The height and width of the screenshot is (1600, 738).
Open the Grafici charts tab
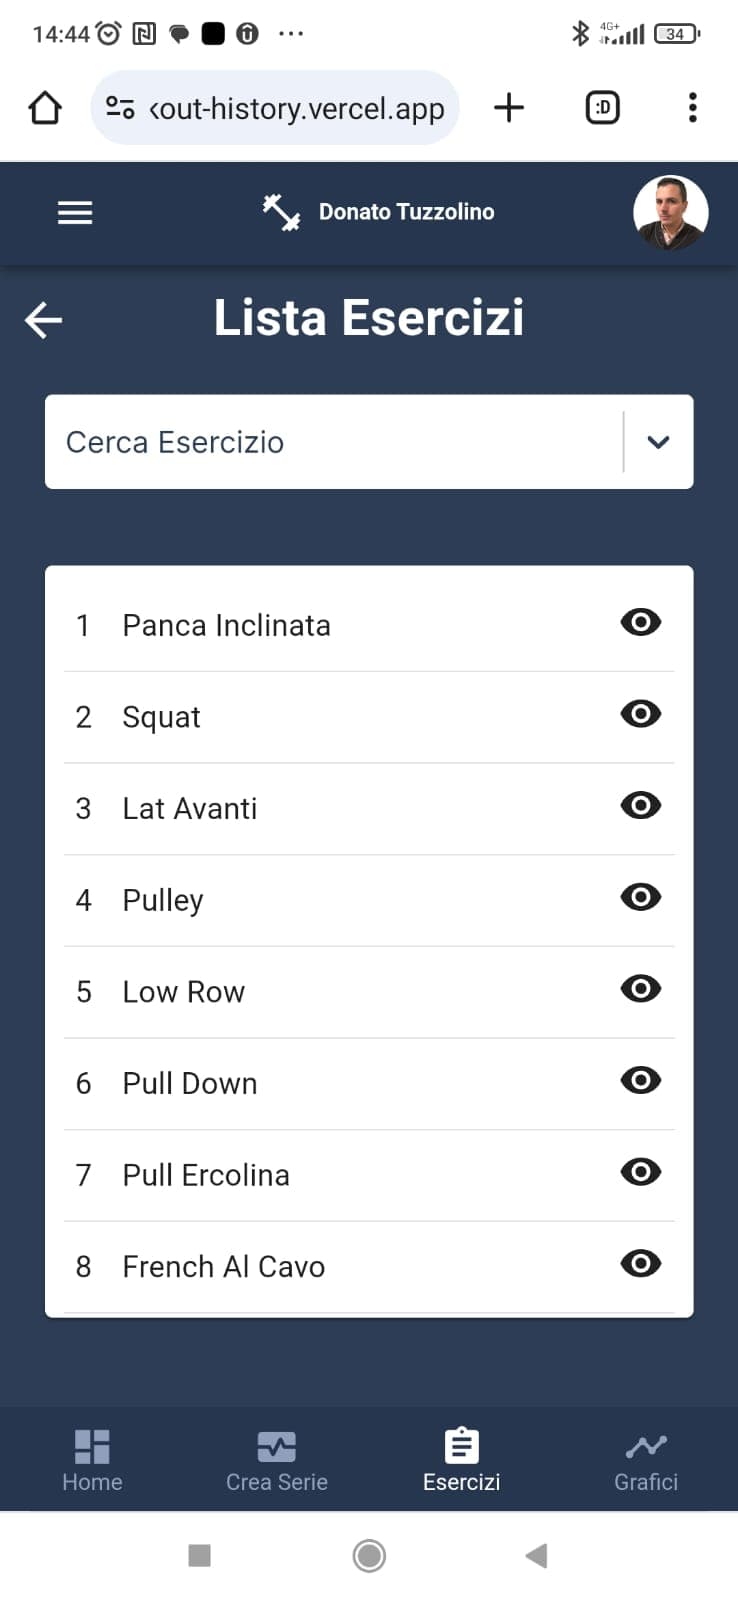click(646, 1460)
